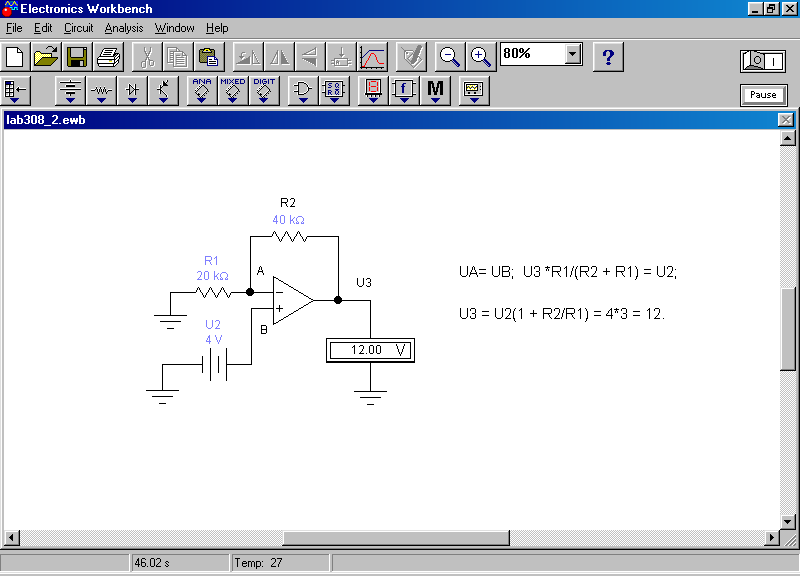Open the File menu
Screen dimensions: 800x576
[14, 28]
